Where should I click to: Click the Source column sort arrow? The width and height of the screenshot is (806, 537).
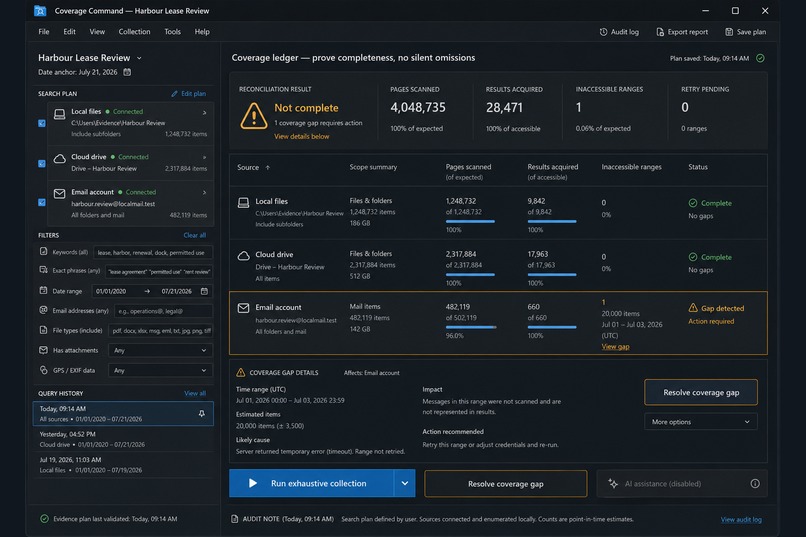click(267, 168)
